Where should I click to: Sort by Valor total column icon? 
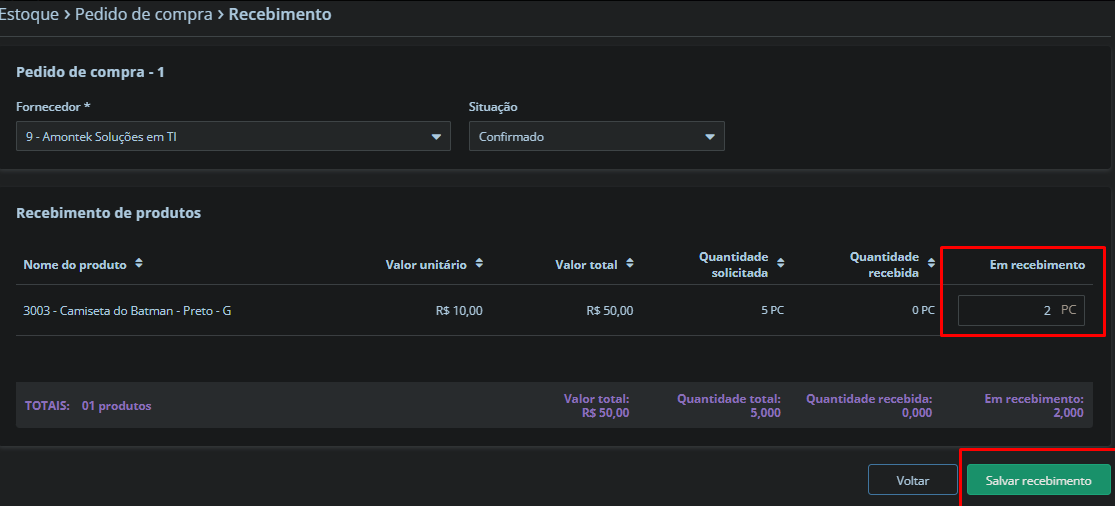(x=630, y=264)
